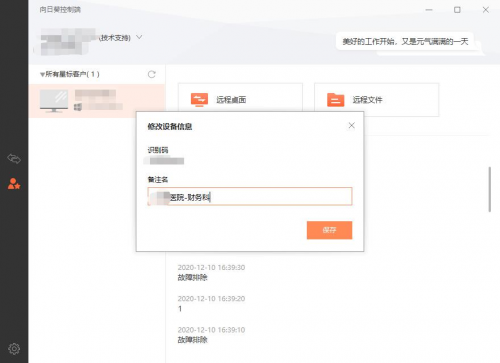The height and width of the screenshot is (363, 500).
Task: Click into the 备注名 input field
Action: click(250, 196)
